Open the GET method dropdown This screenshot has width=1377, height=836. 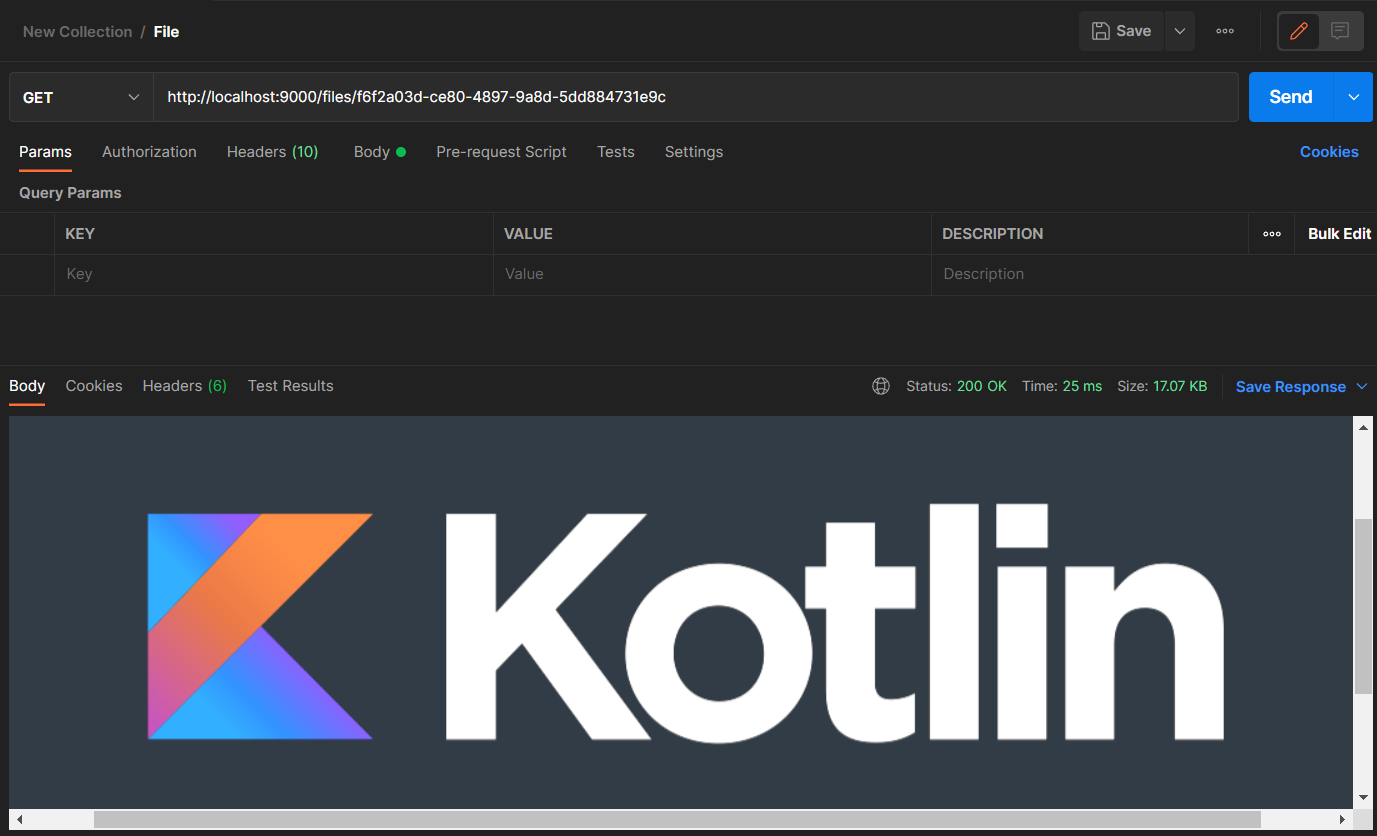81,97
